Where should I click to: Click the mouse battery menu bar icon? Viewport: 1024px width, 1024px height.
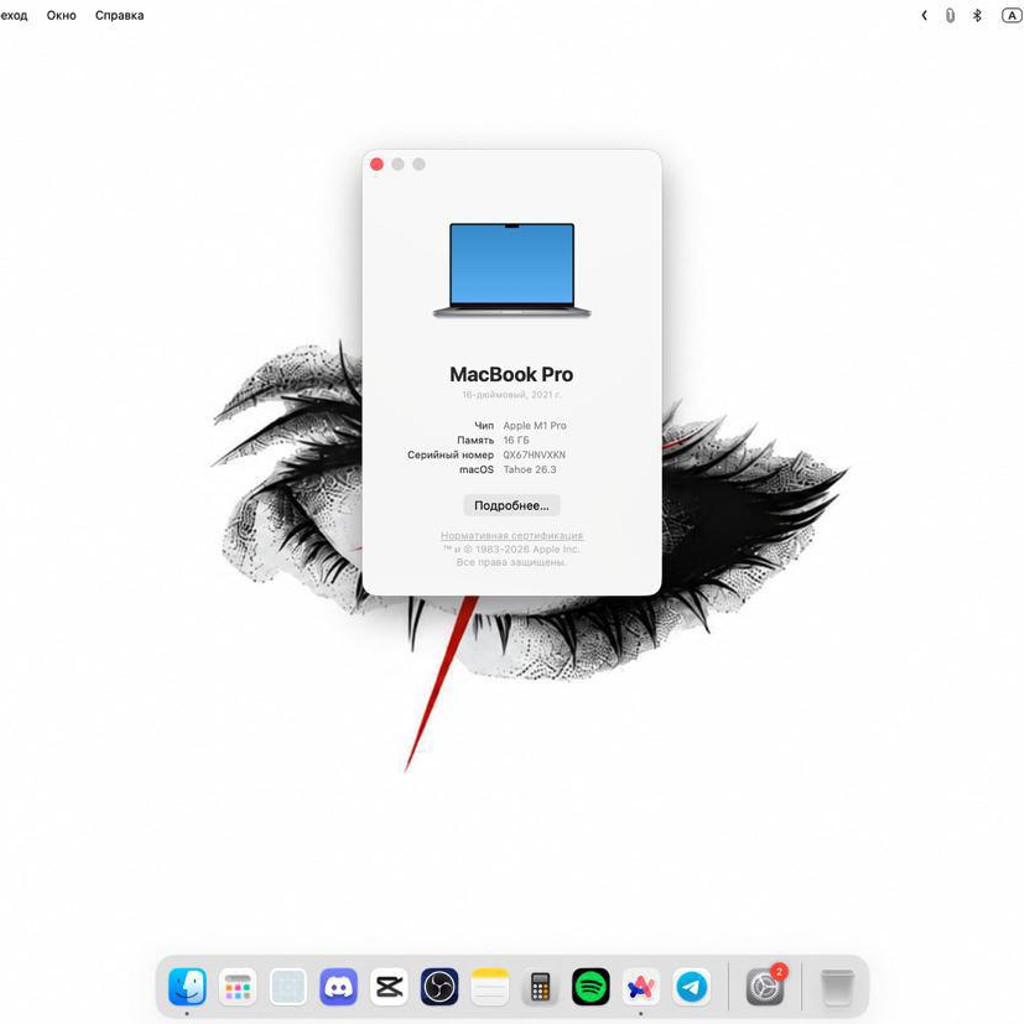[x=950, y=15]
